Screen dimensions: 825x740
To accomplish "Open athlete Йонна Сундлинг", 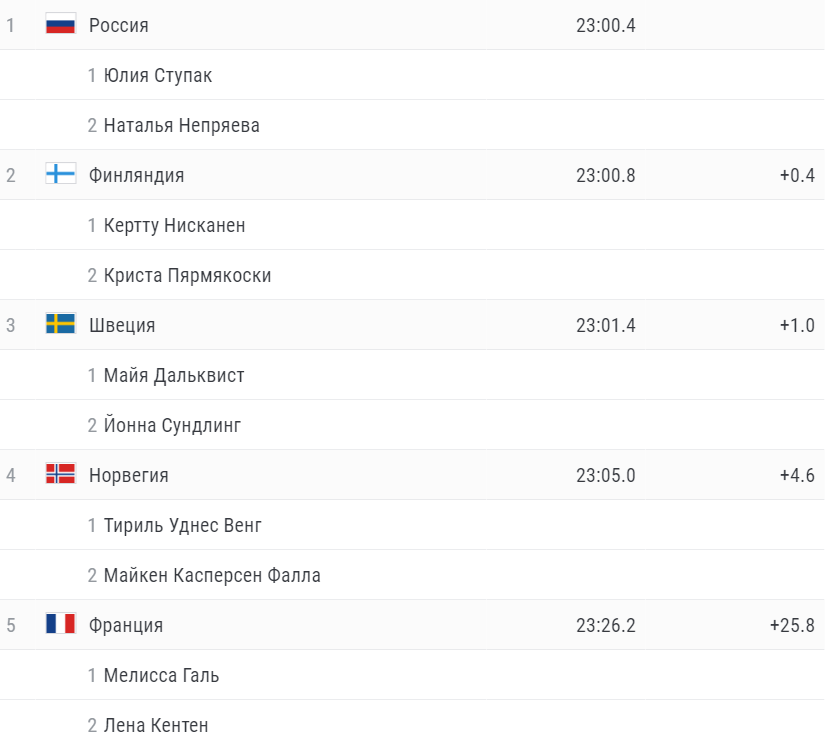I will 173,425.
